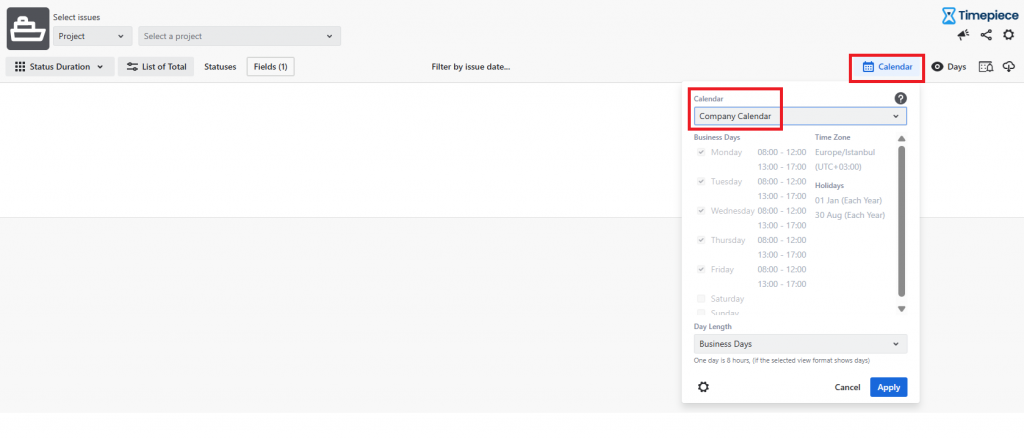
Task: Click the Filter by issue date field
Action: click(470, 67)
